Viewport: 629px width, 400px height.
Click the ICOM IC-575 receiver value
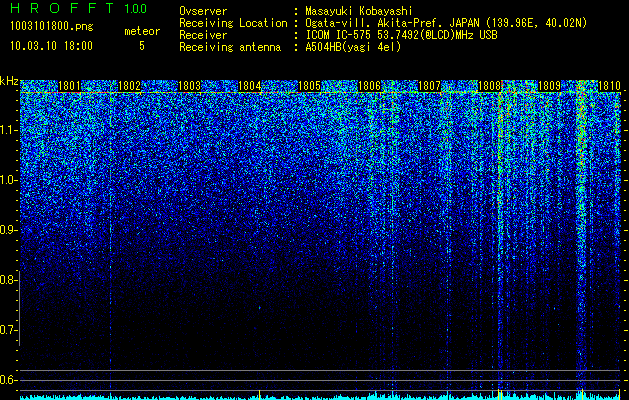[401, 35]
